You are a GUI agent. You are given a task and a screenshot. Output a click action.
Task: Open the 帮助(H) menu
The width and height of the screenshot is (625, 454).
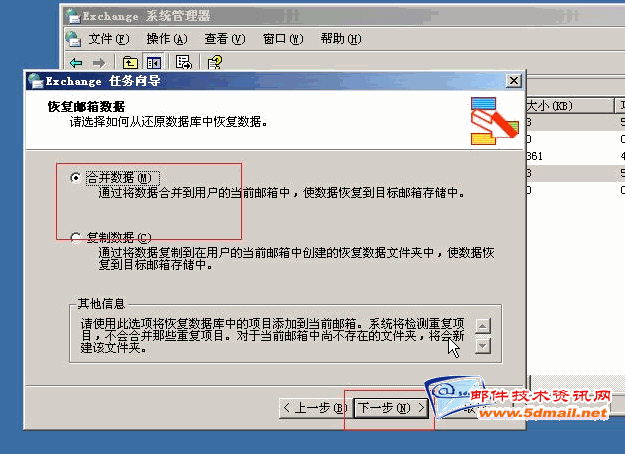click(341, 39)
